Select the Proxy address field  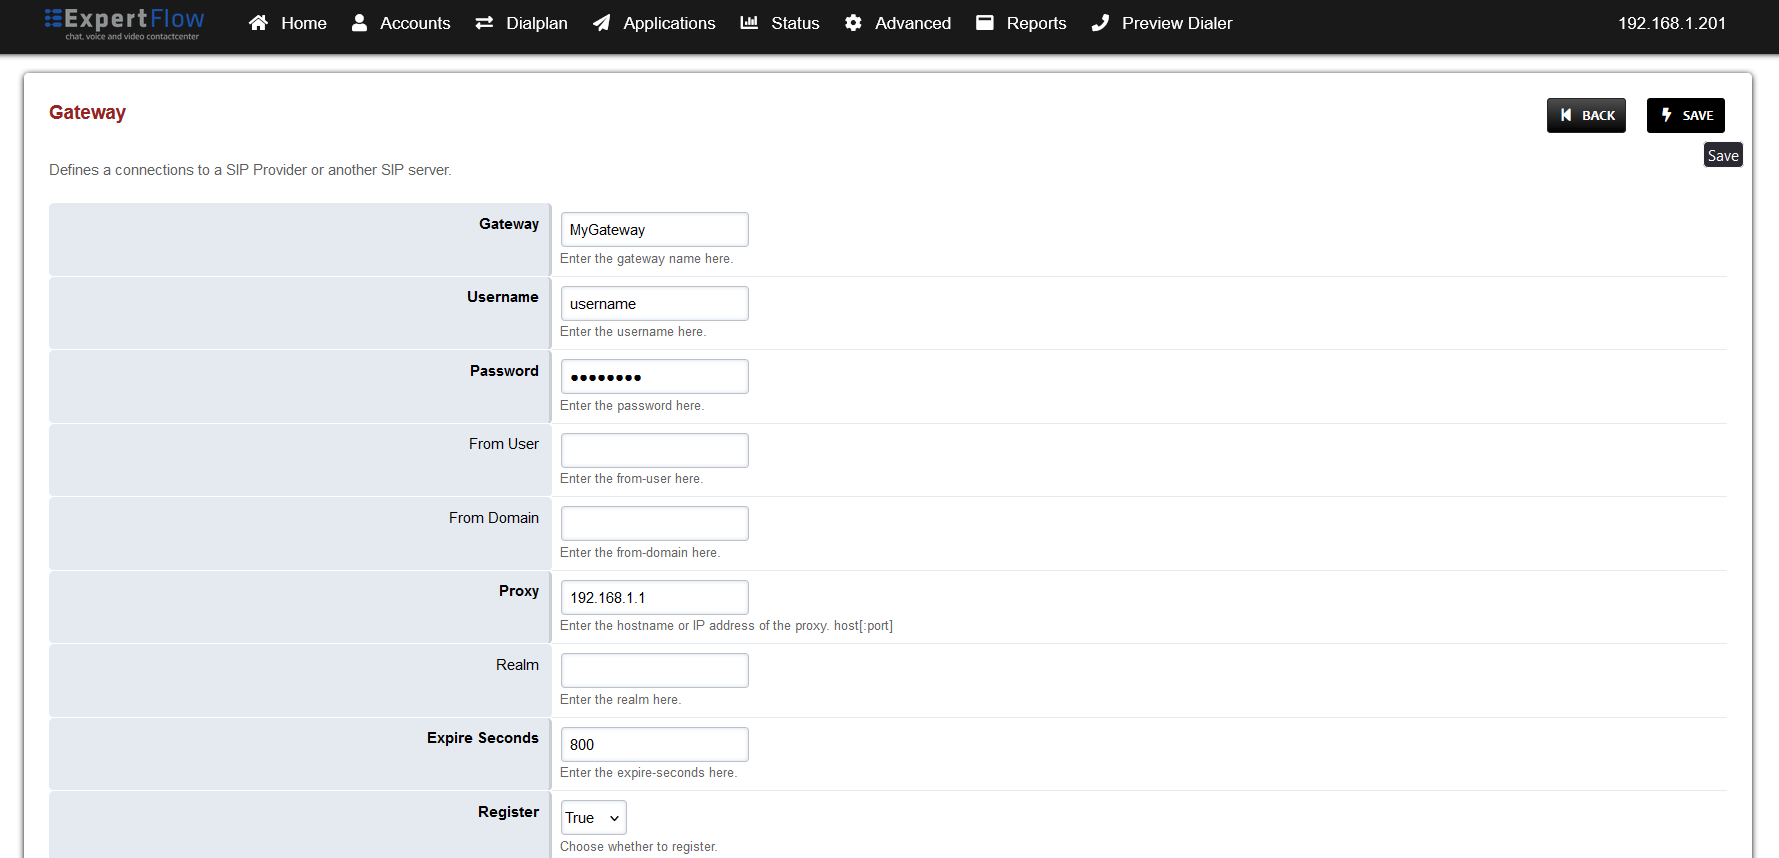[x=654, y=598]
